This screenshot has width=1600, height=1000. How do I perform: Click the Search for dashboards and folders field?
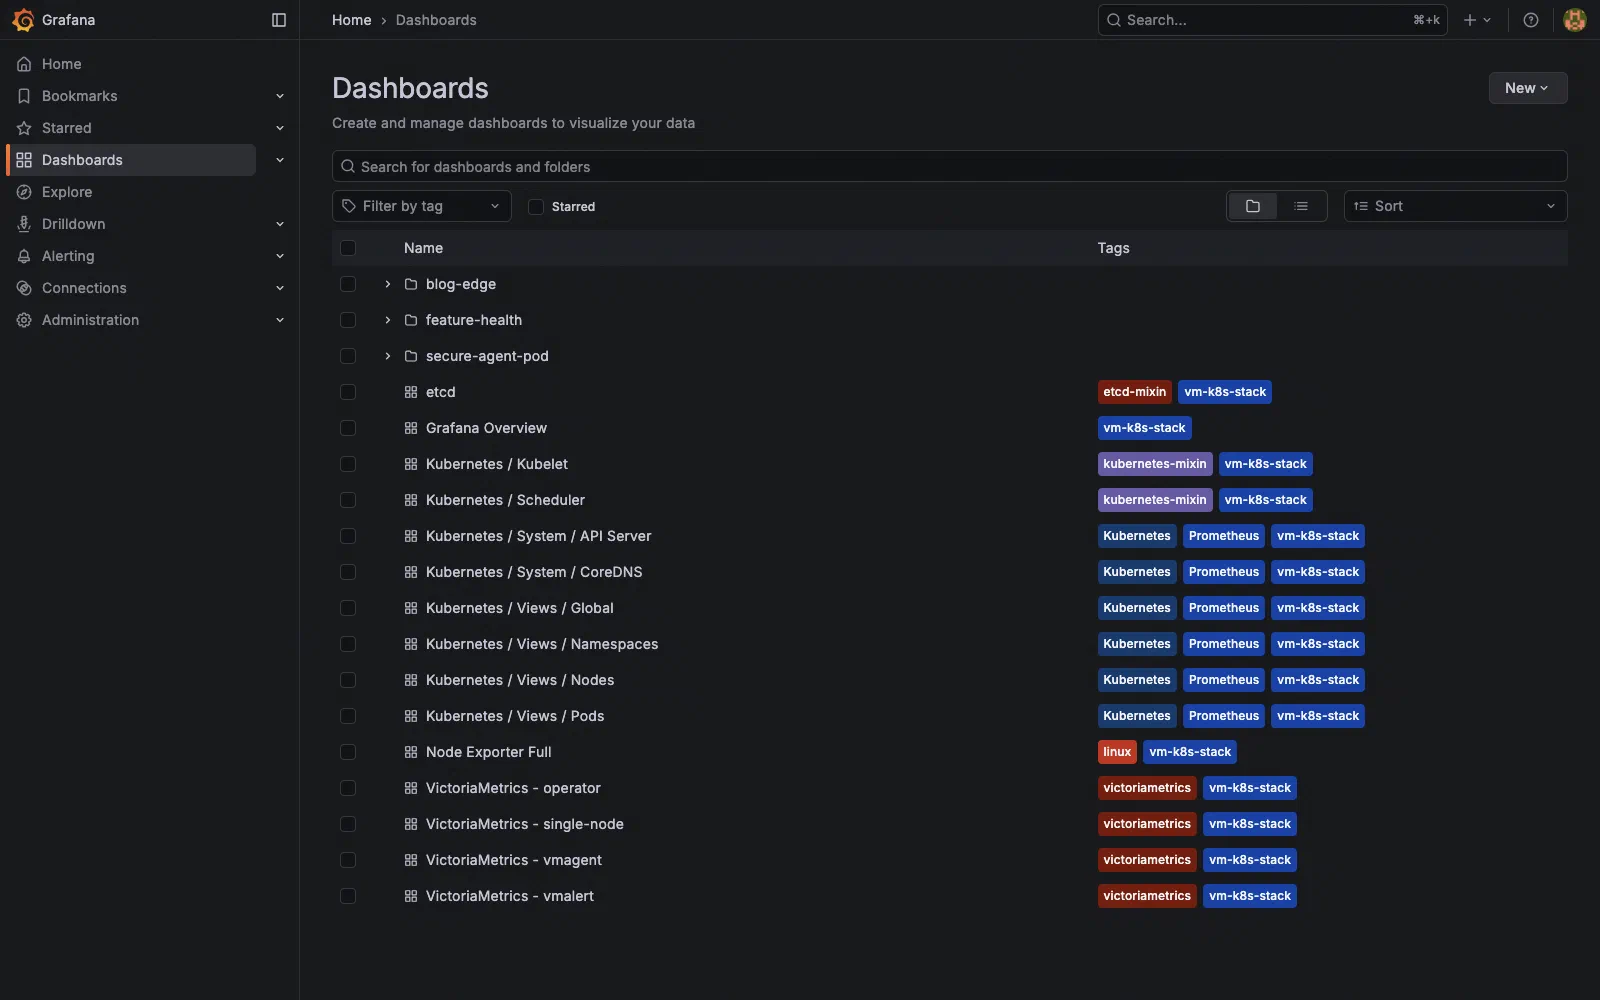pos(949,166)
